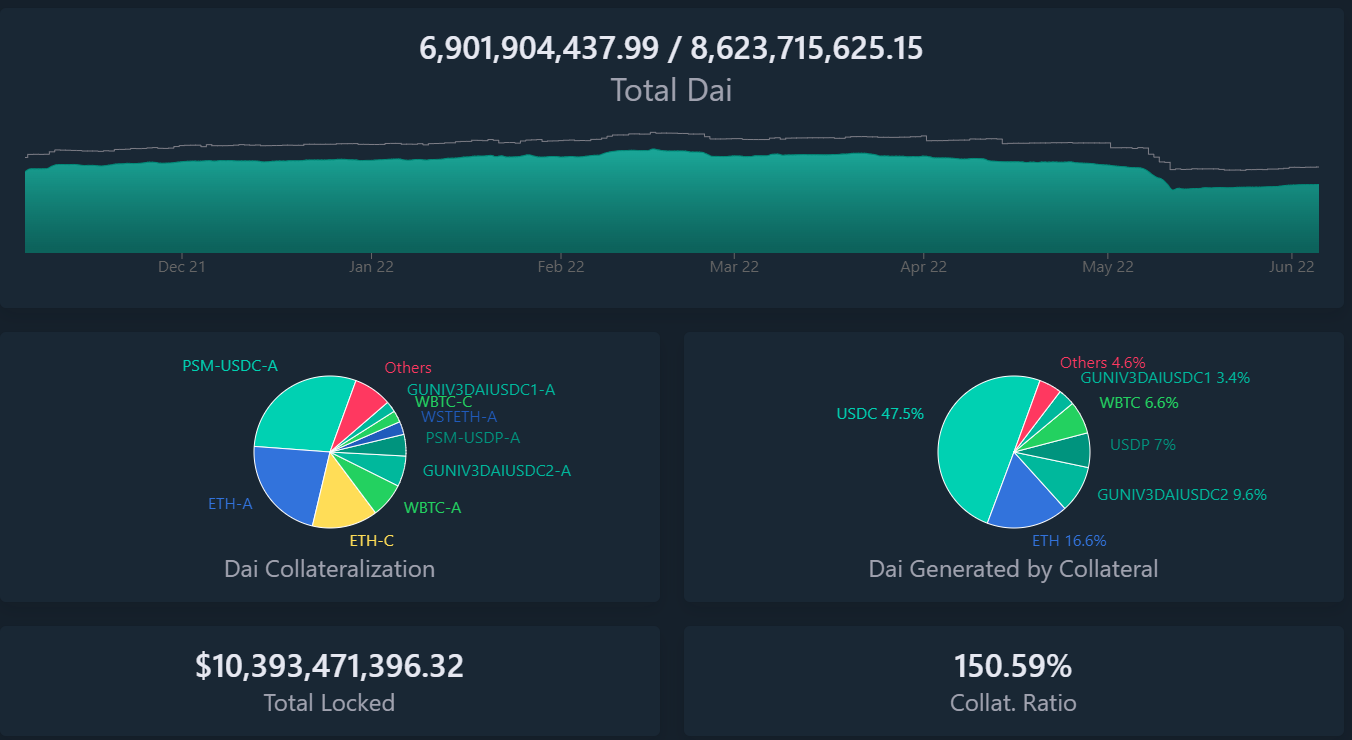This screenshot has width=1352, height=740.
Task: Click the Jan 22 axis label
Action: [x=371, y=267]
